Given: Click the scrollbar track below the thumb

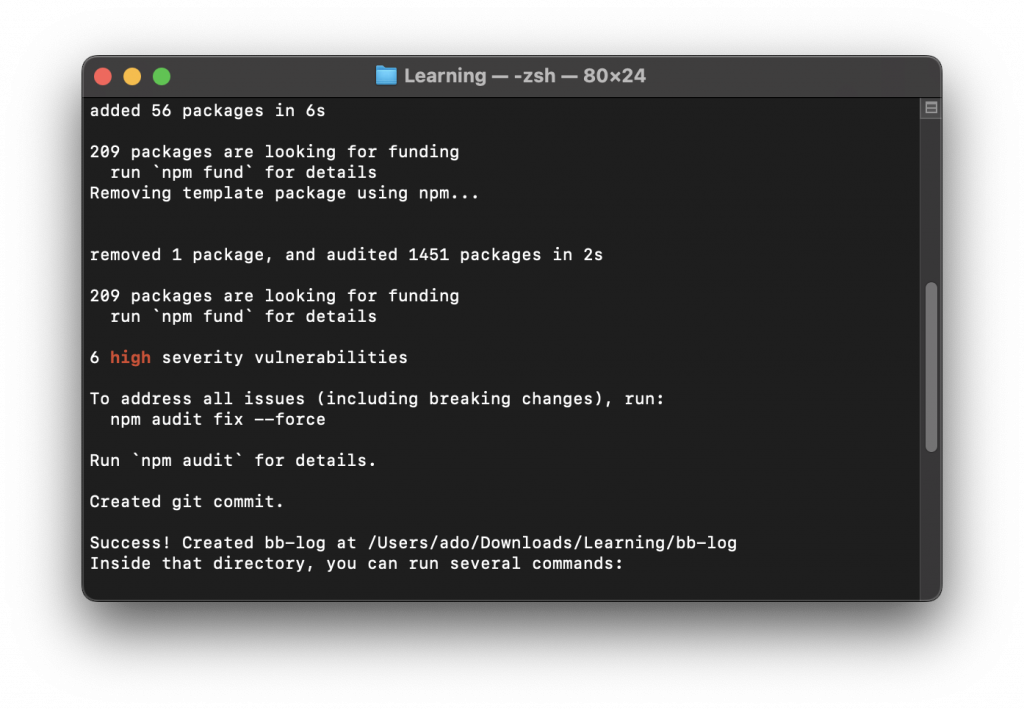Looking at the screenshot, I should pyautogui.click(x=931, y=524).
